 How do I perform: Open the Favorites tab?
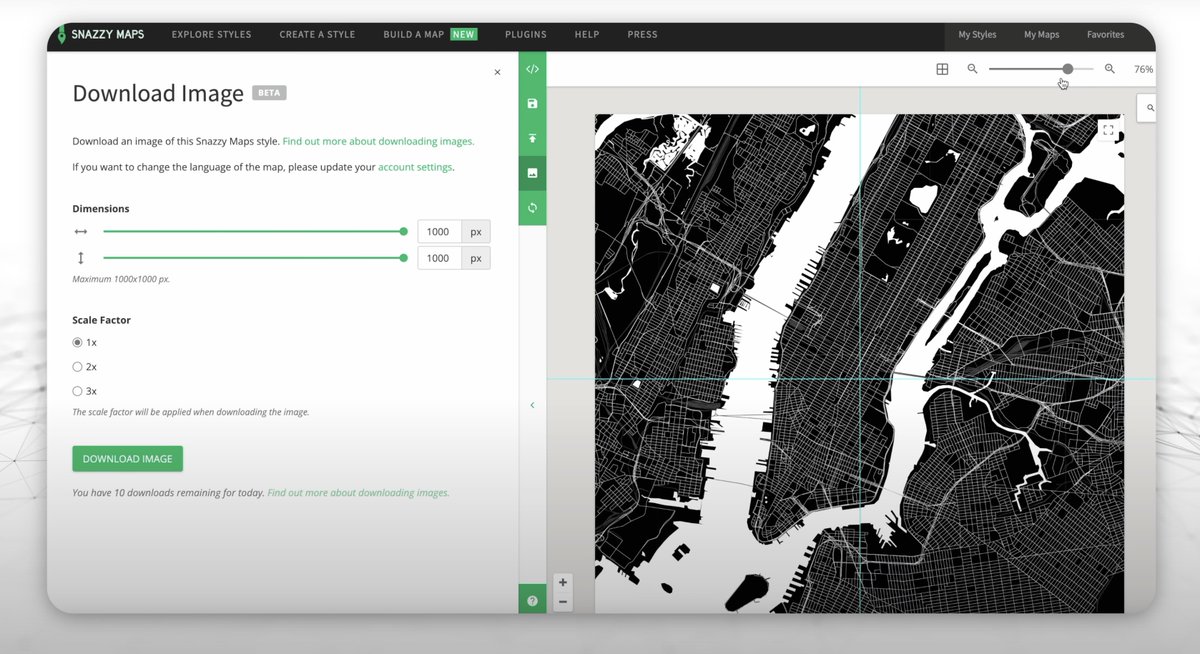(x=1105, y=34)
